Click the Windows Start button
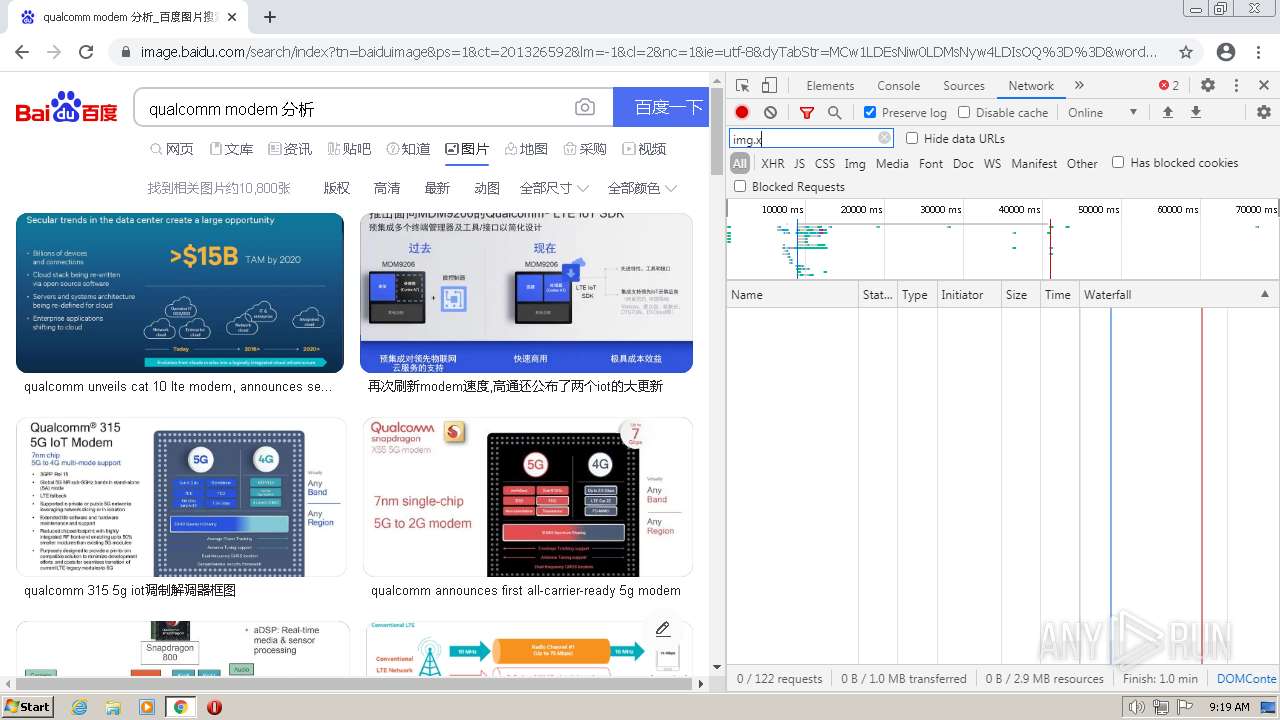1280x720 pixels. point(27,707)
